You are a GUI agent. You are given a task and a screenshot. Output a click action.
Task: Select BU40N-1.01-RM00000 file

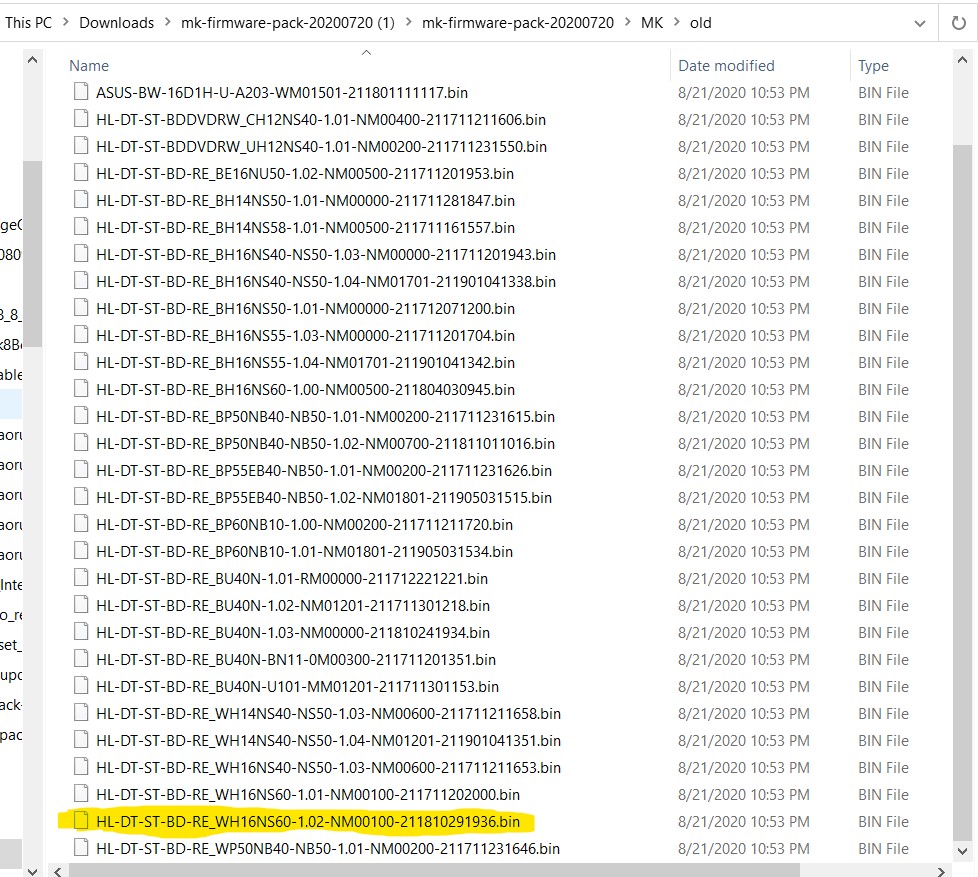292,579
